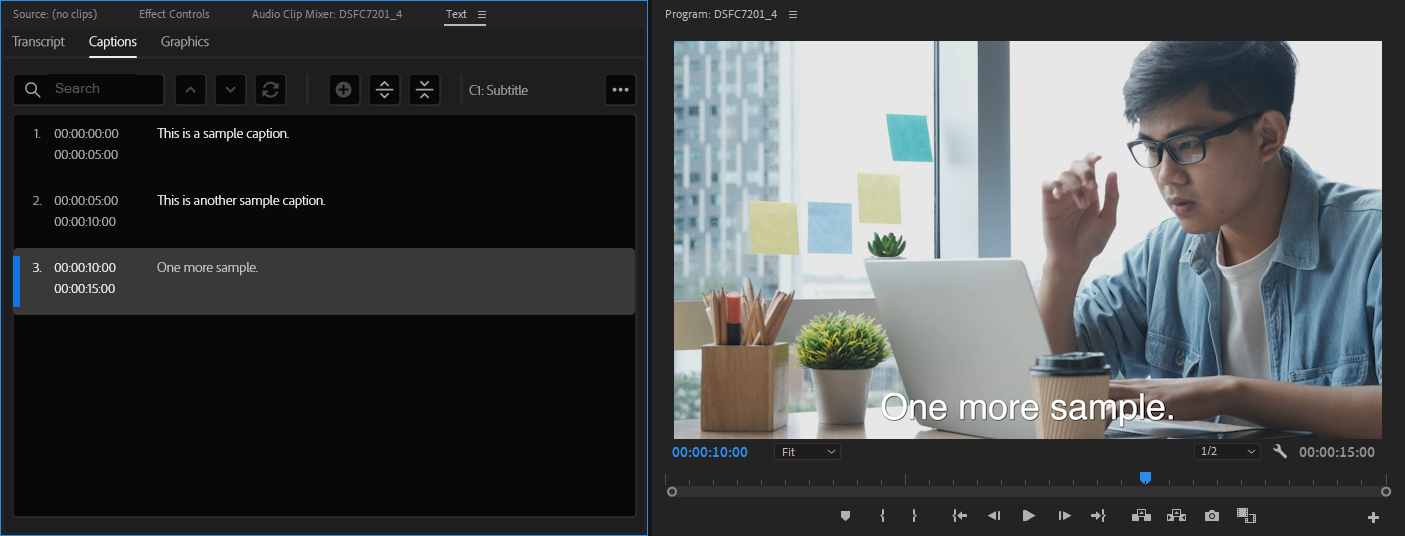Refresh the caption search results
Viewport: 1405px width, 536px height.
[270, 90]
